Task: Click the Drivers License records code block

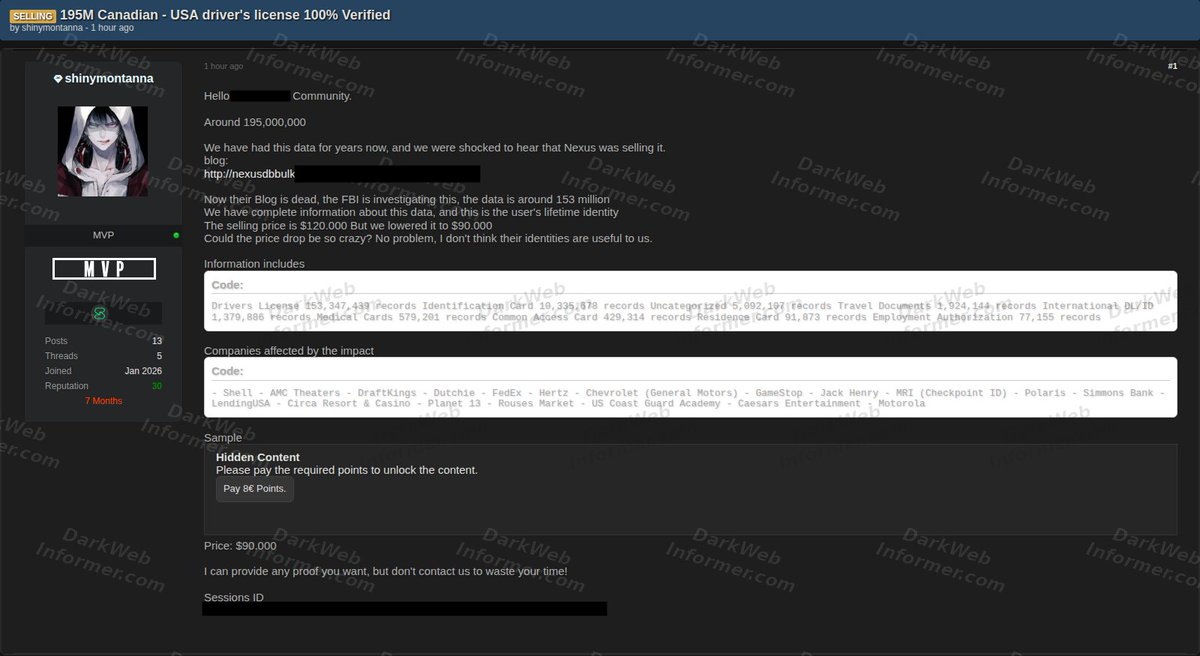Action: [x=690, y=301]
